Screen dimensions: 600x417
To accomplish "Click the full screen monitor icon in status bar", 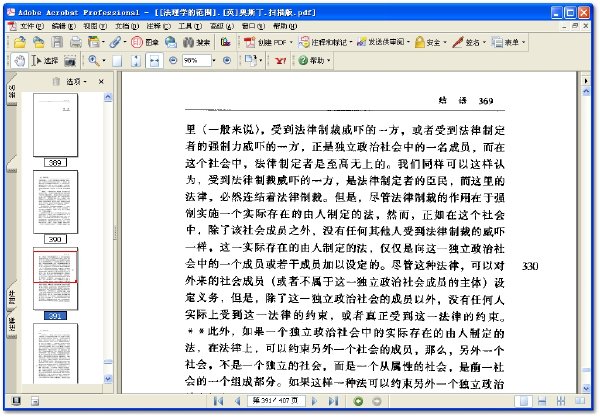I will click(16, 401).
